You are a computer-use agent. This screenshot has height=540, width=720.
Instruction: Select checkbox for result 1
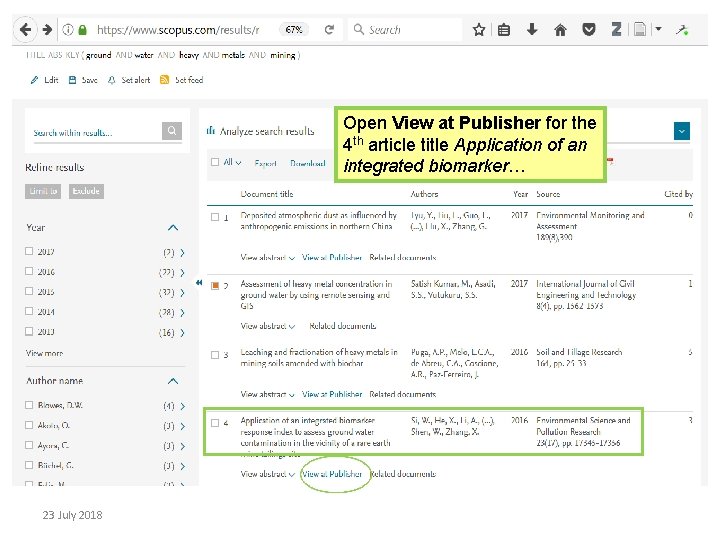coord(215,217)
